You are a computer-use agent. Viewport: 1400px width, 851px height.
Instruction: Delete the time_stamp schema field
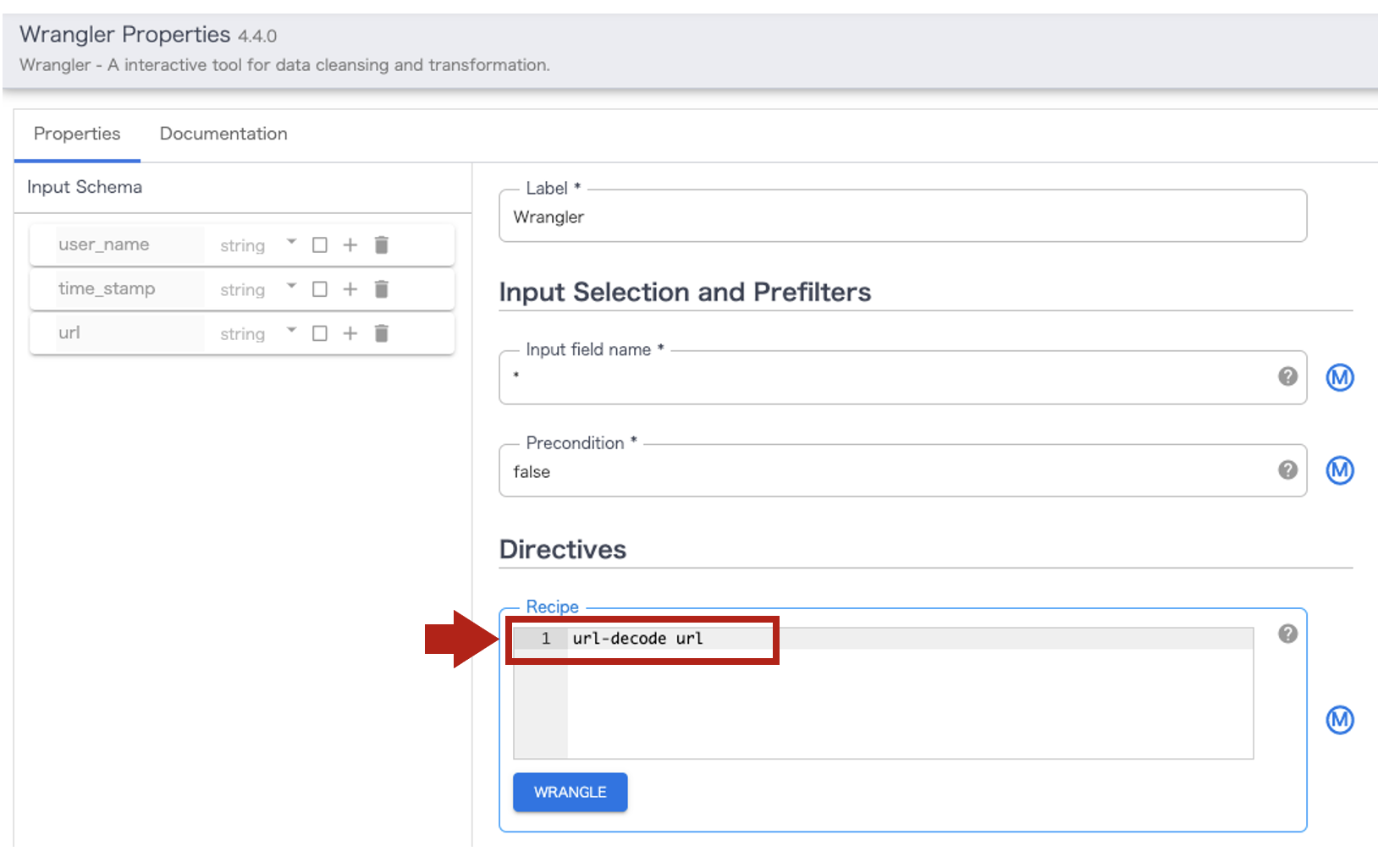pos(381,289)
